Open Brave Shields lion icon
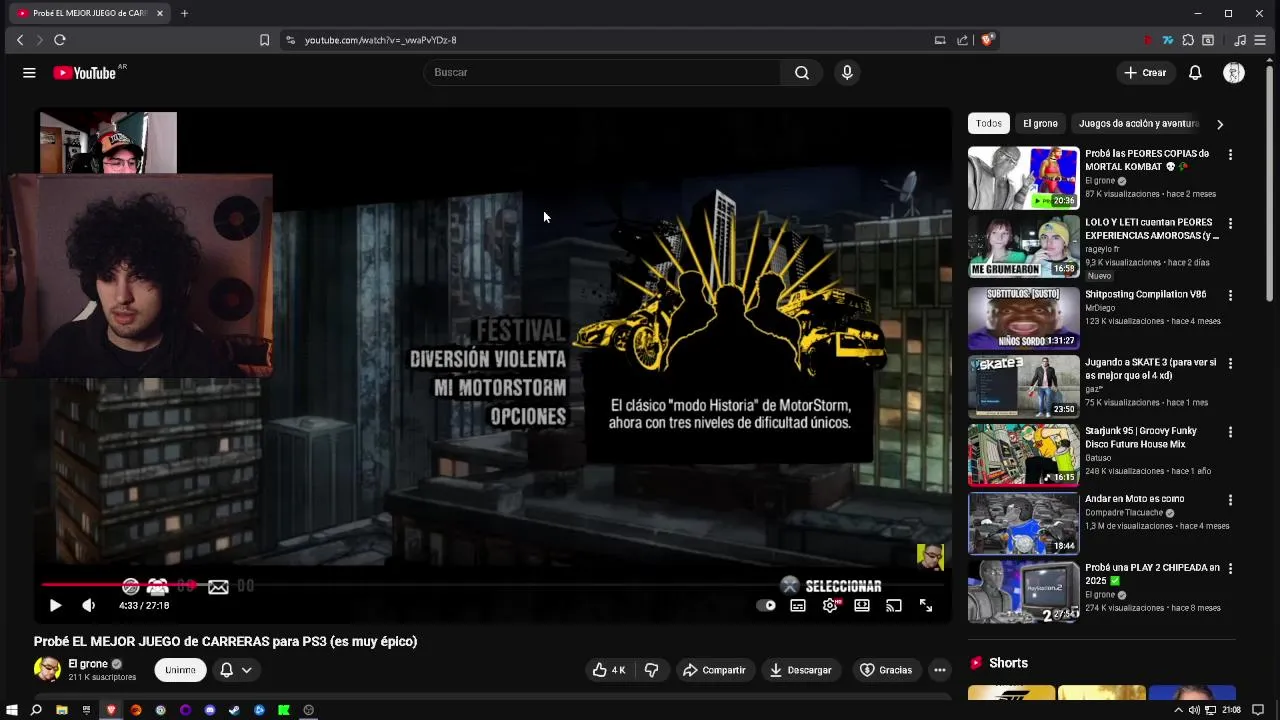1280x720 pixels. [x=987, y=40]
